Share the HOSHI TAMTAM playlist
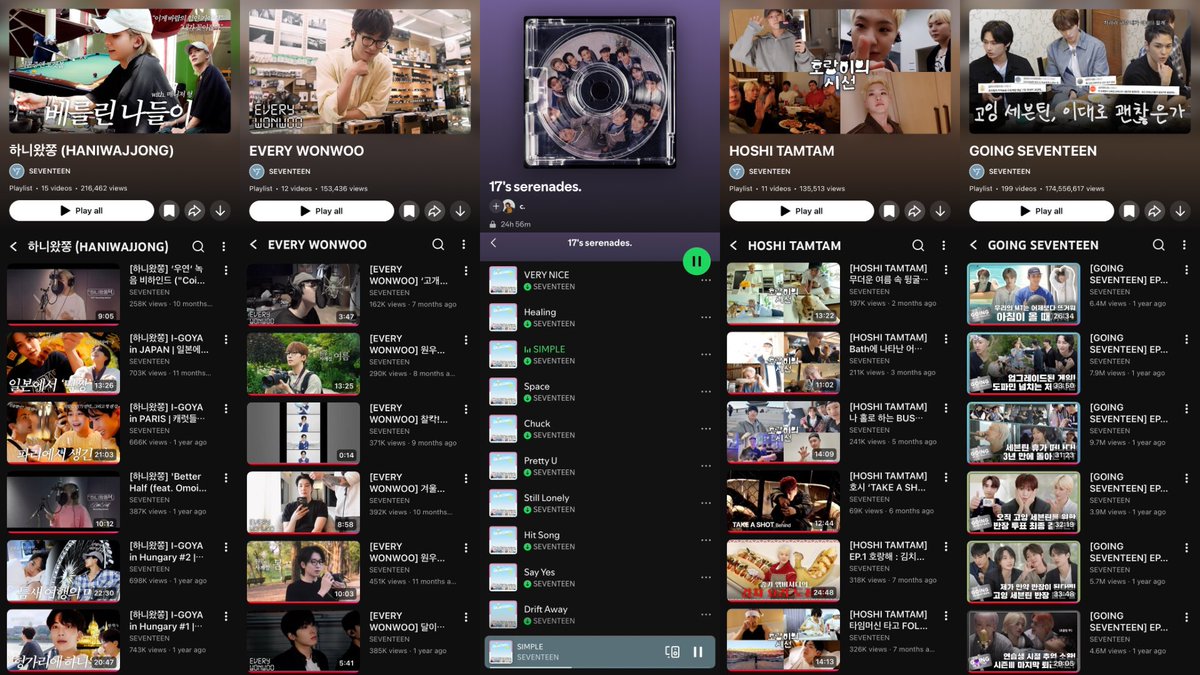The image size is (1200, 675). (x=914, y=211)
